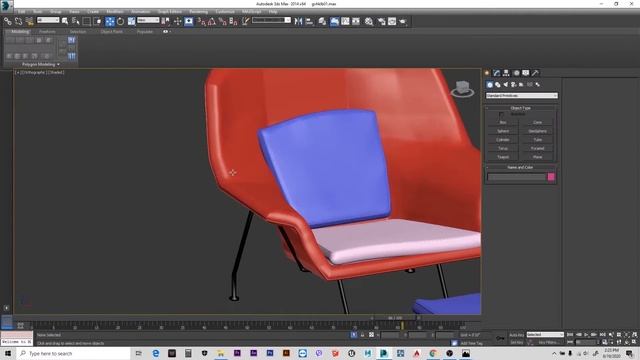The image size is (640, 360).
Task: Click the Auto Key button
Action: 516,335
